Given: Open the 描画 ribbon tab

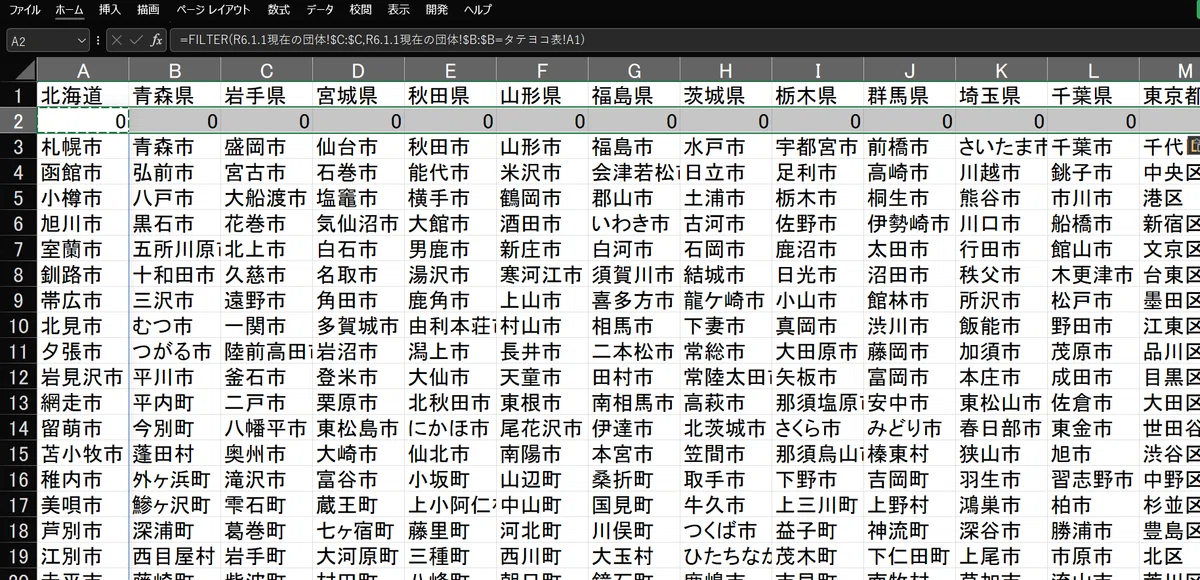Looking at the screenshot, I should click(148, 9).
